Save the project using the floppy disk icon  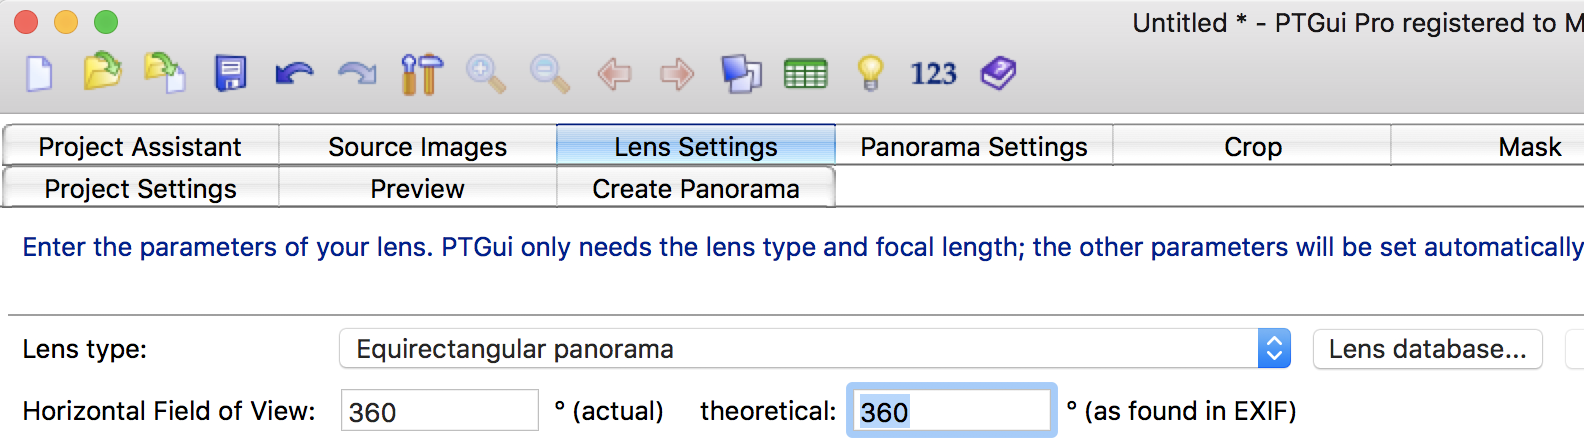(x=231, y=74)
